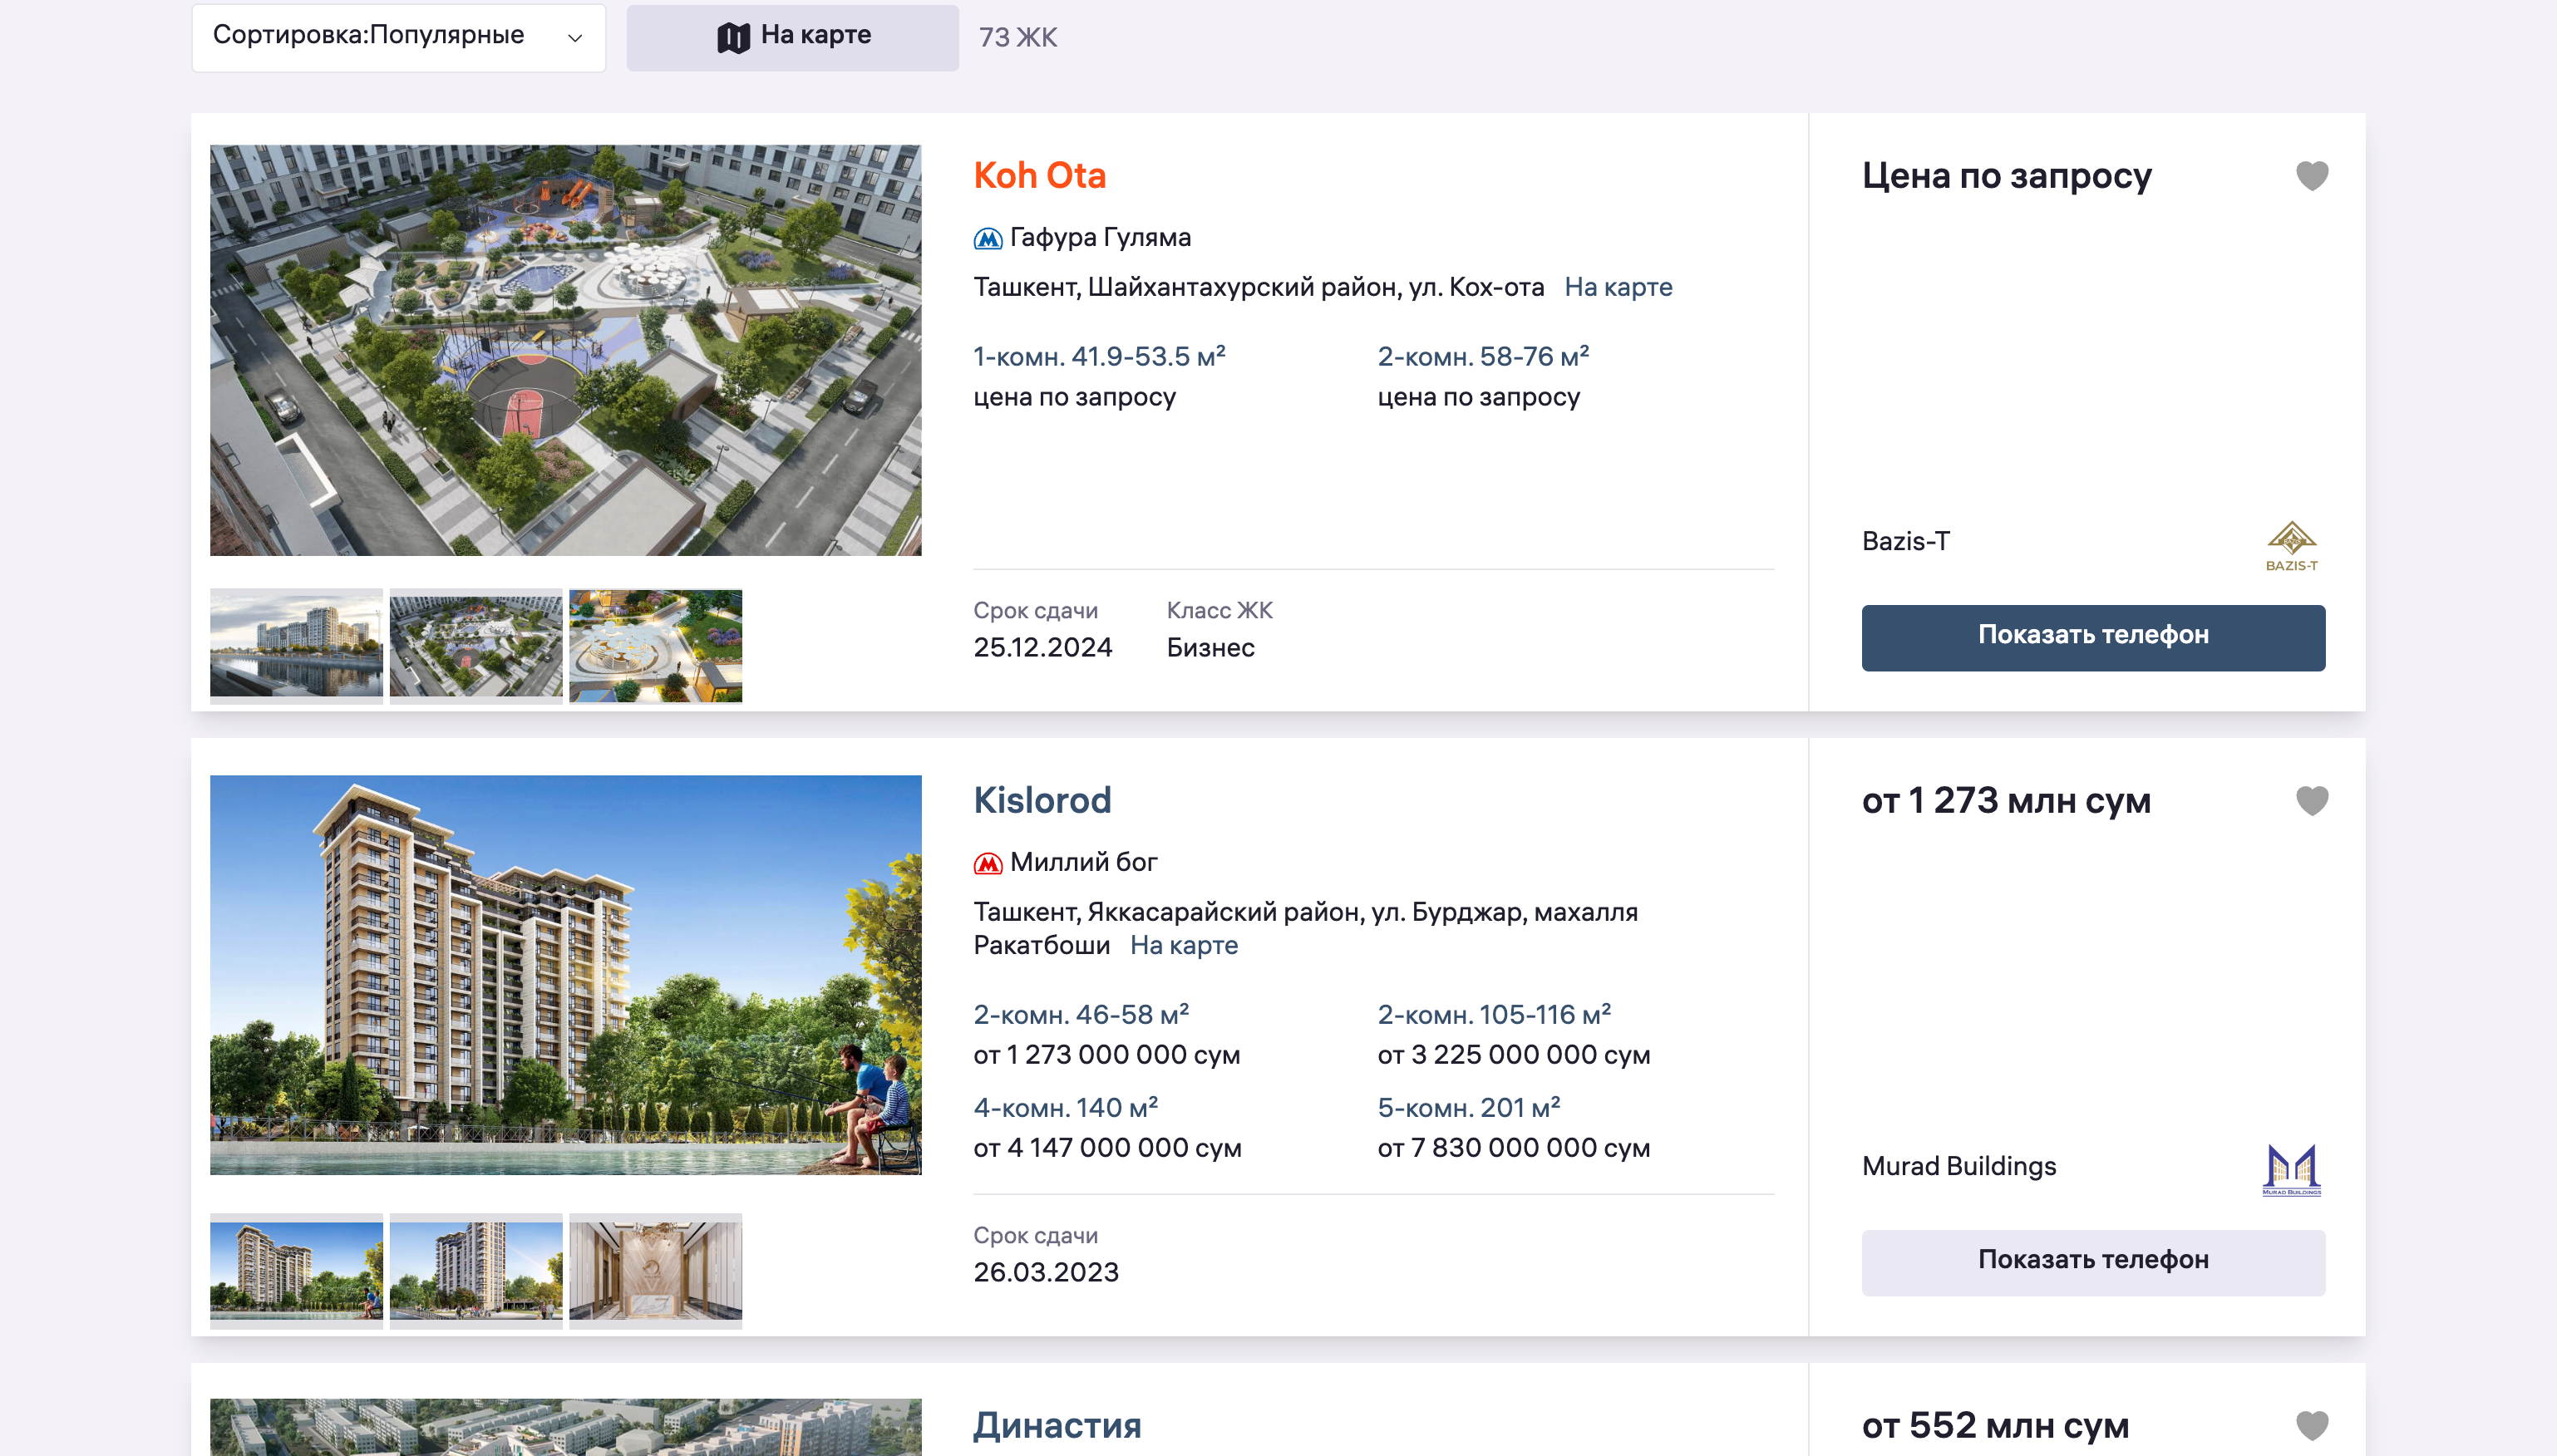Select Koh Ota 1-комн. 41.9-53.5 м² option
Viewport: 2557px width, 1456px height.
[x=1099, y=356]
